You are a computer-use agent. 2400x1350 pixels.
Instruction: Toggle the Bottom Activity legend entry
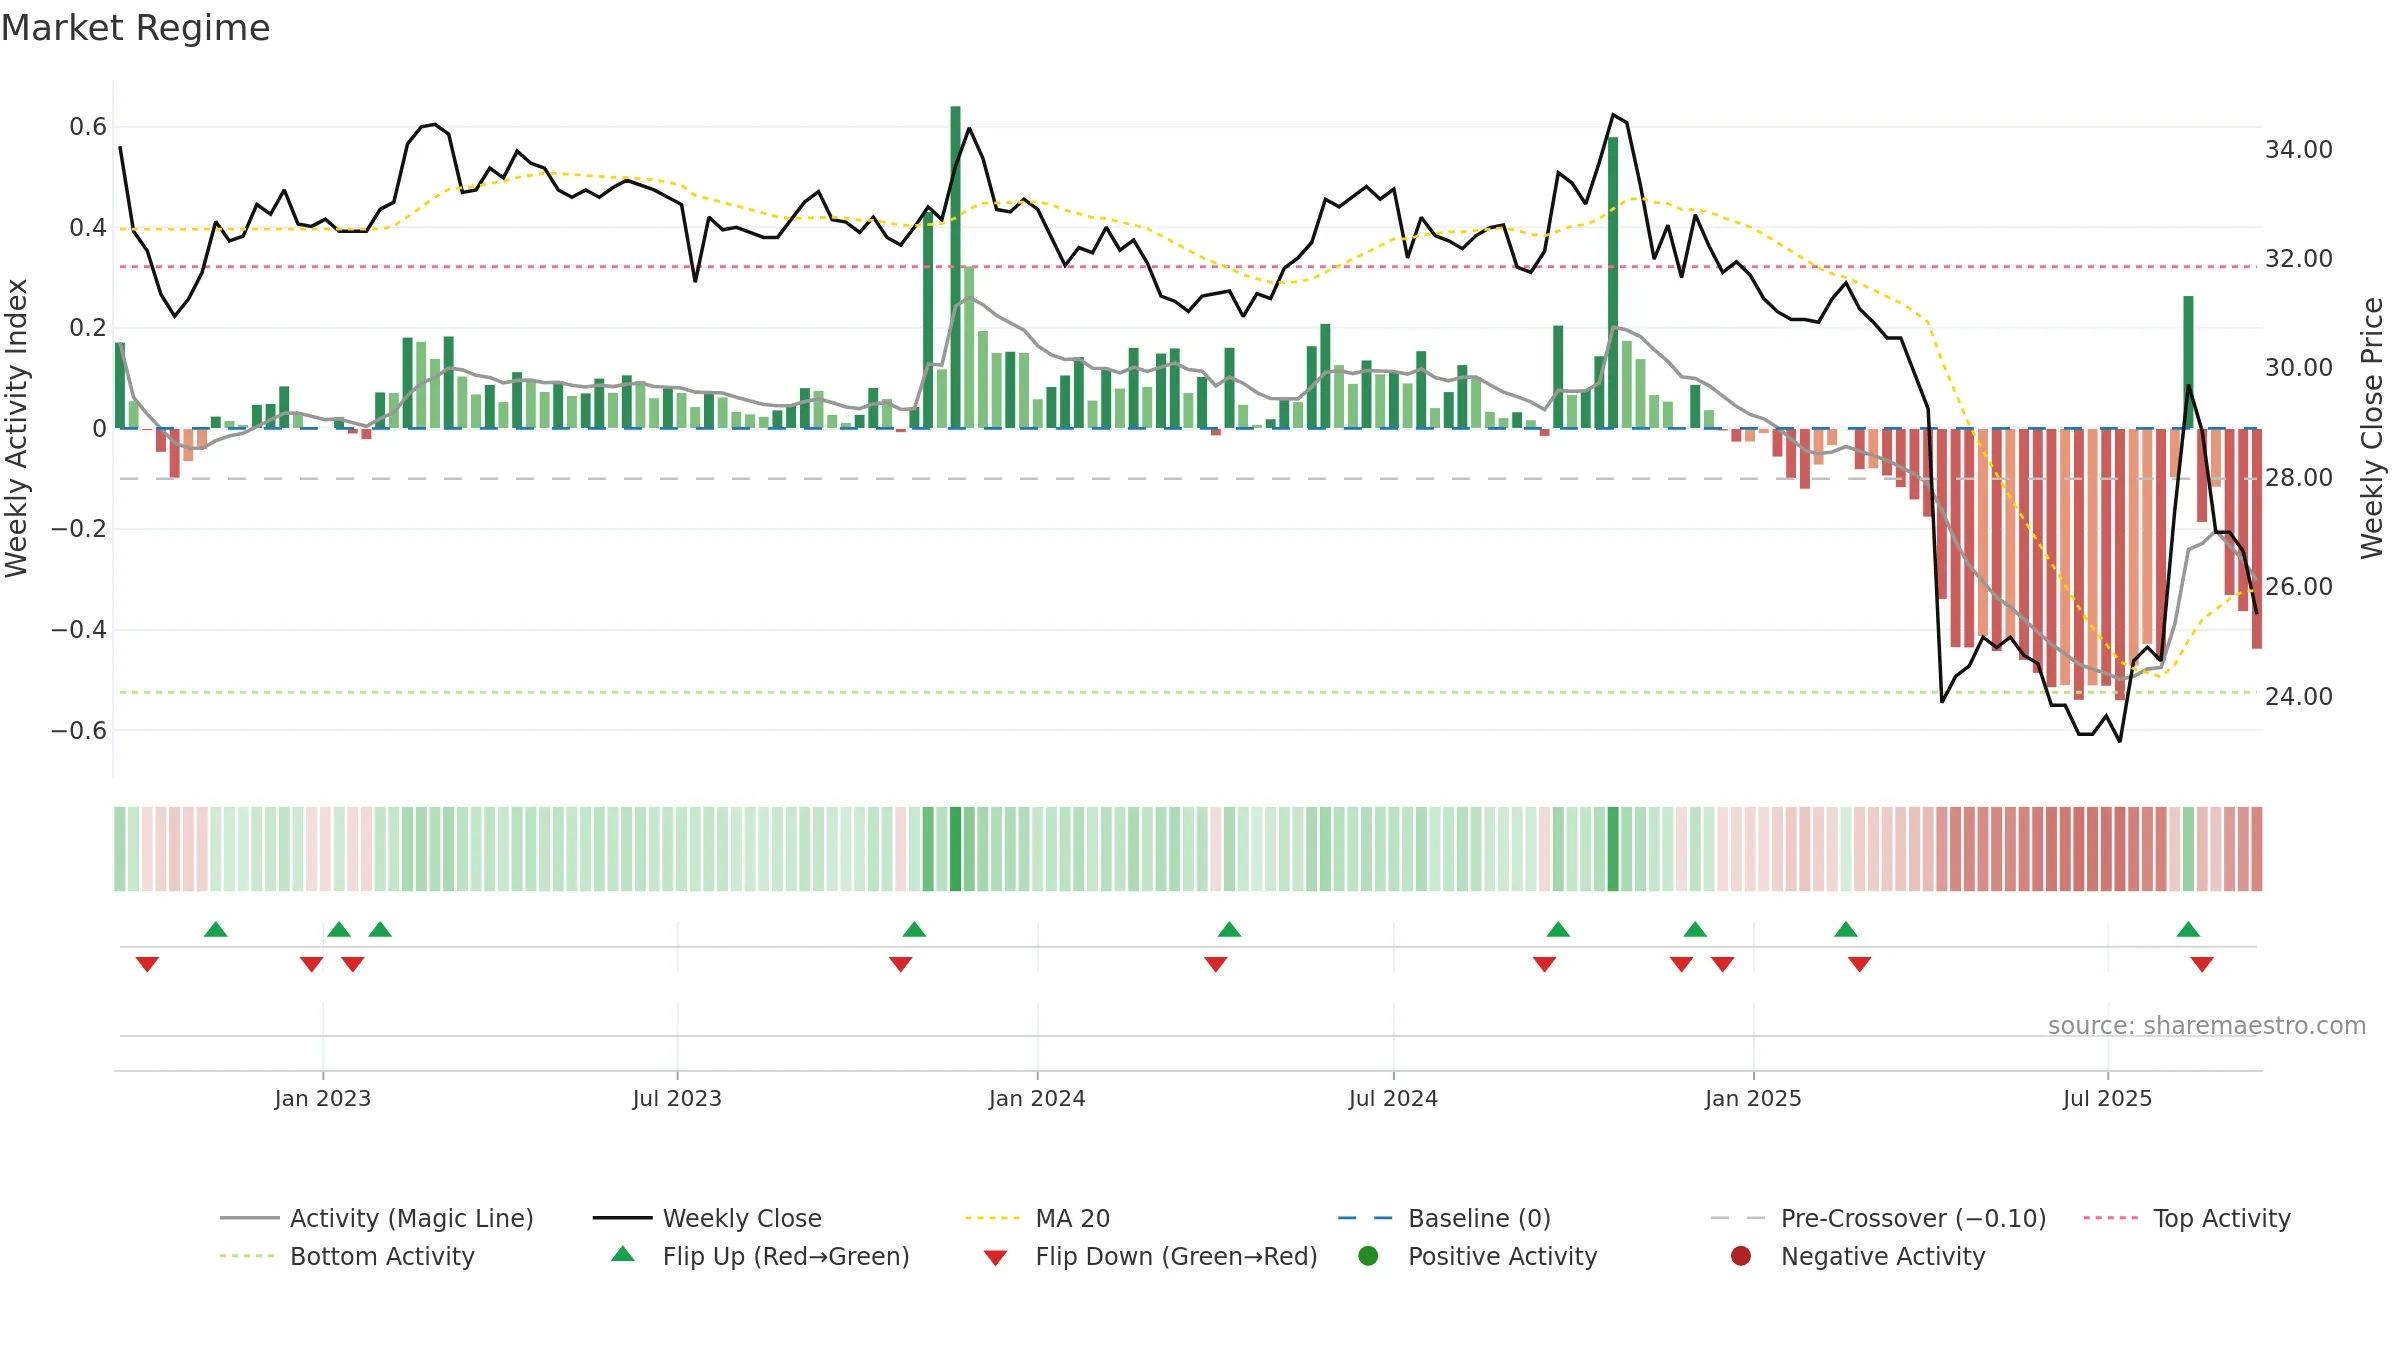[347, 1256]
